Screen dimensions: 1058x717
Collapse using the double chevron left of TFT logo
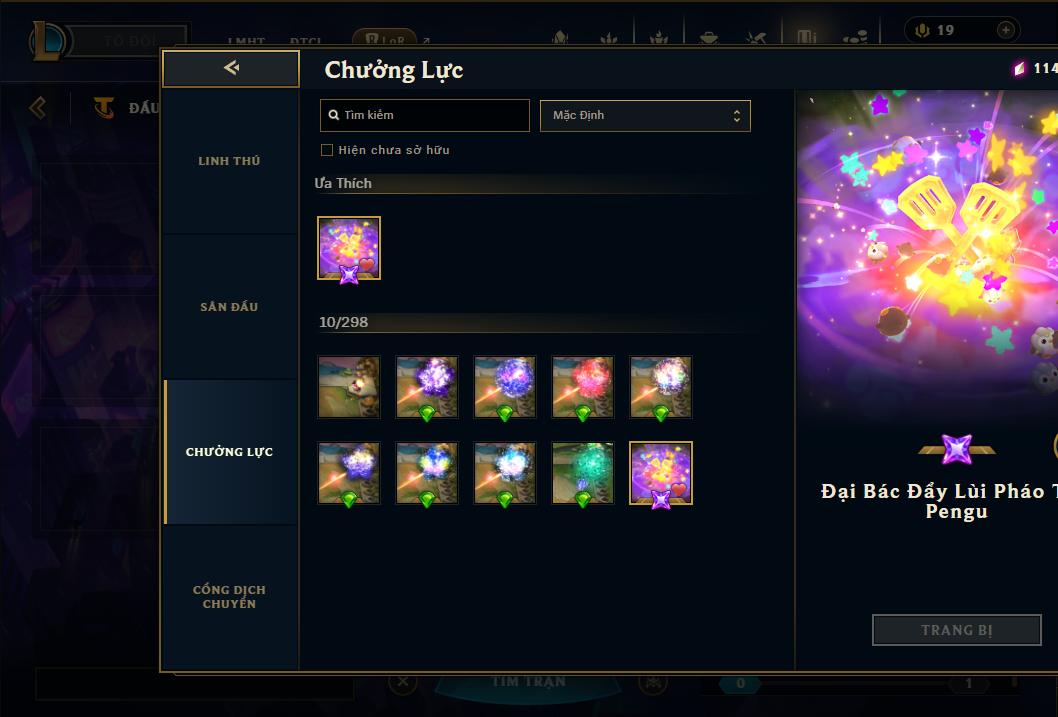pos(38,107)
